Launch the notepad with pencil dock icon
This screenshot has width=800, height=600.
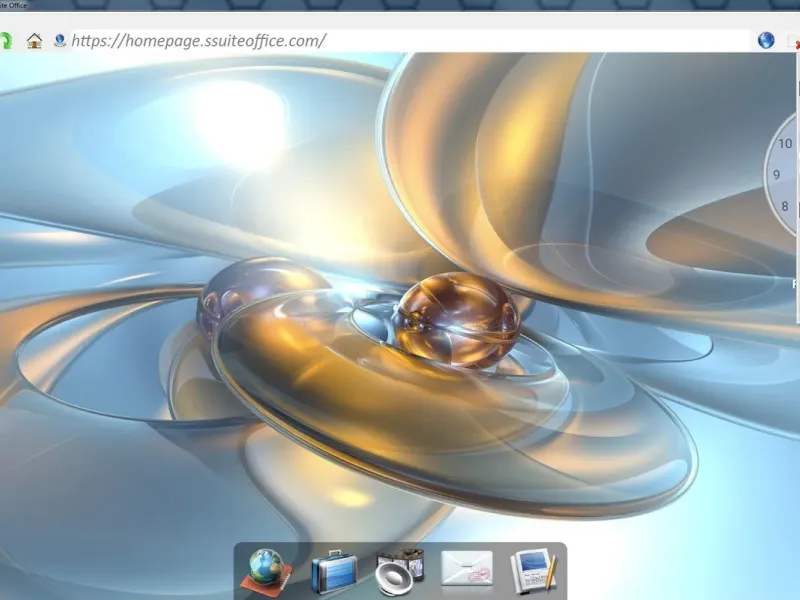tap(533, 572)
